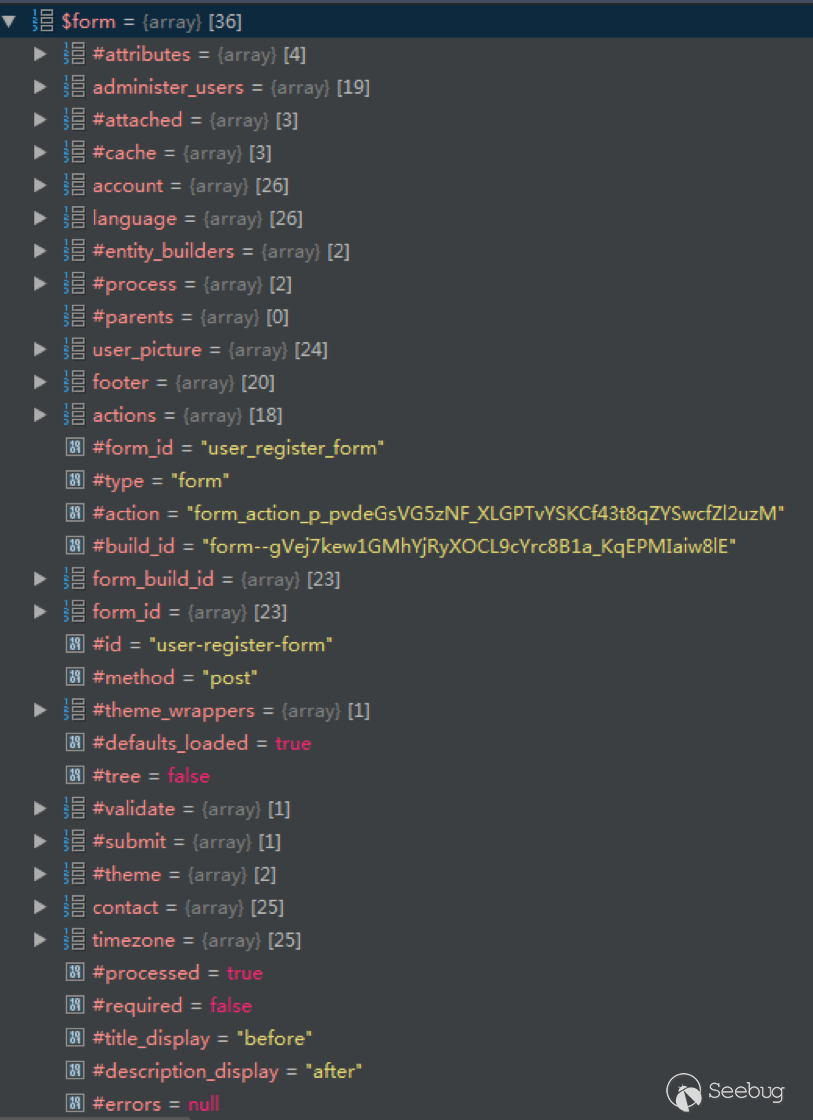813x1120 pixels.
Task: Click the array icon beside $form
Action: pyautogui.click(x=43, y=21)
